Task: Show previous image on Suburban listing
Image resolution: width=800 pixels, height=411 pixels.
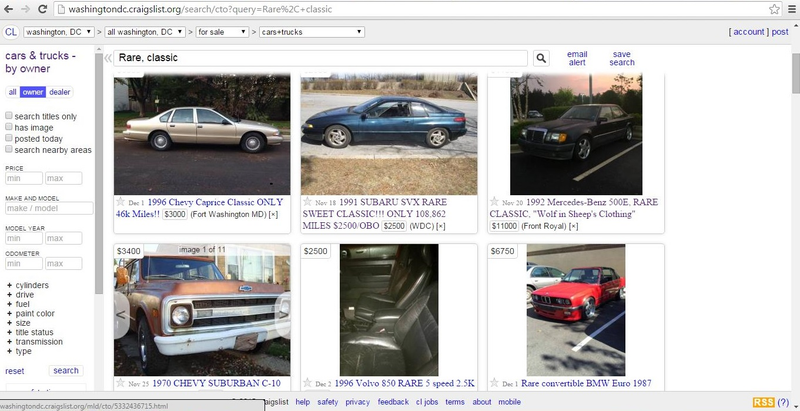Action: [121, 315]
